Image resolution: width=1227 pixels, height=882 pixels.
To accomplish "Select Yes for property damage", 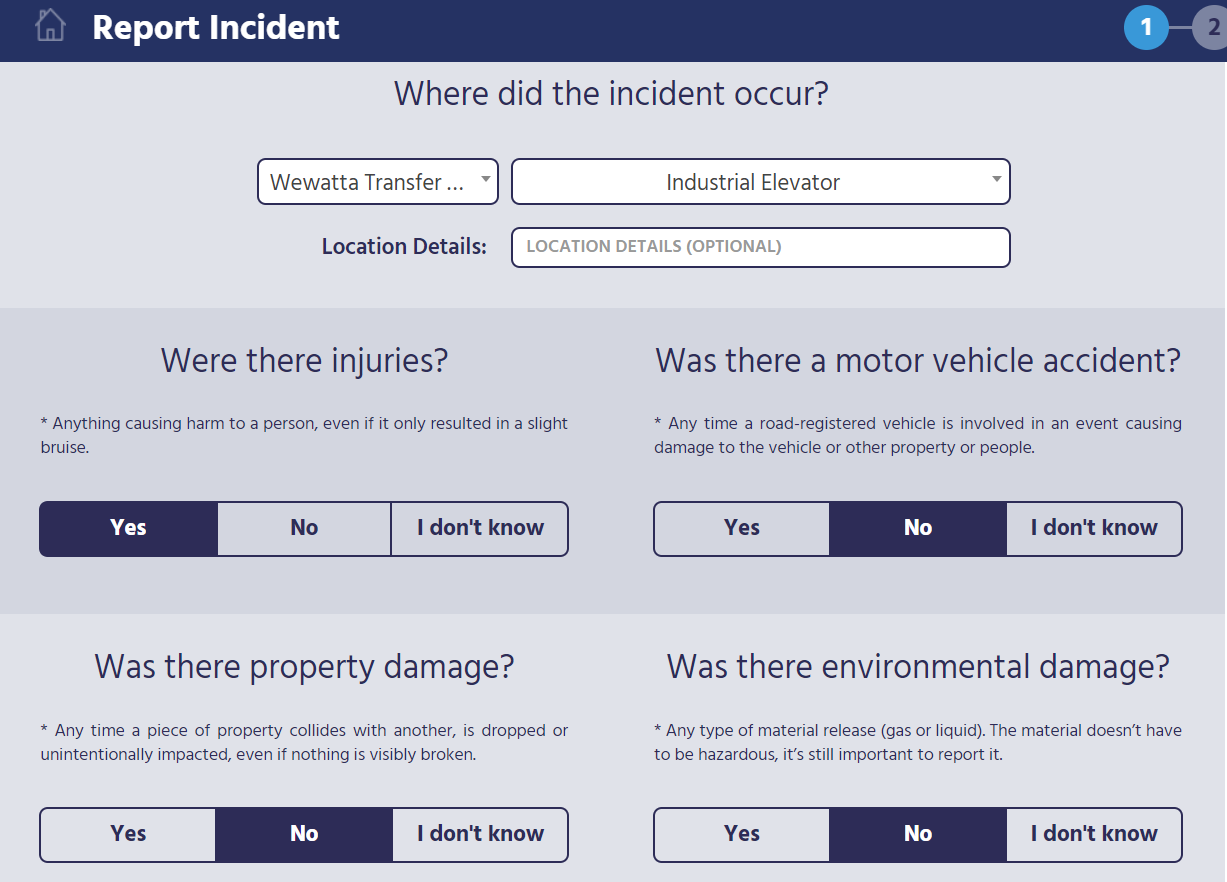I will (x=128, y=834).
